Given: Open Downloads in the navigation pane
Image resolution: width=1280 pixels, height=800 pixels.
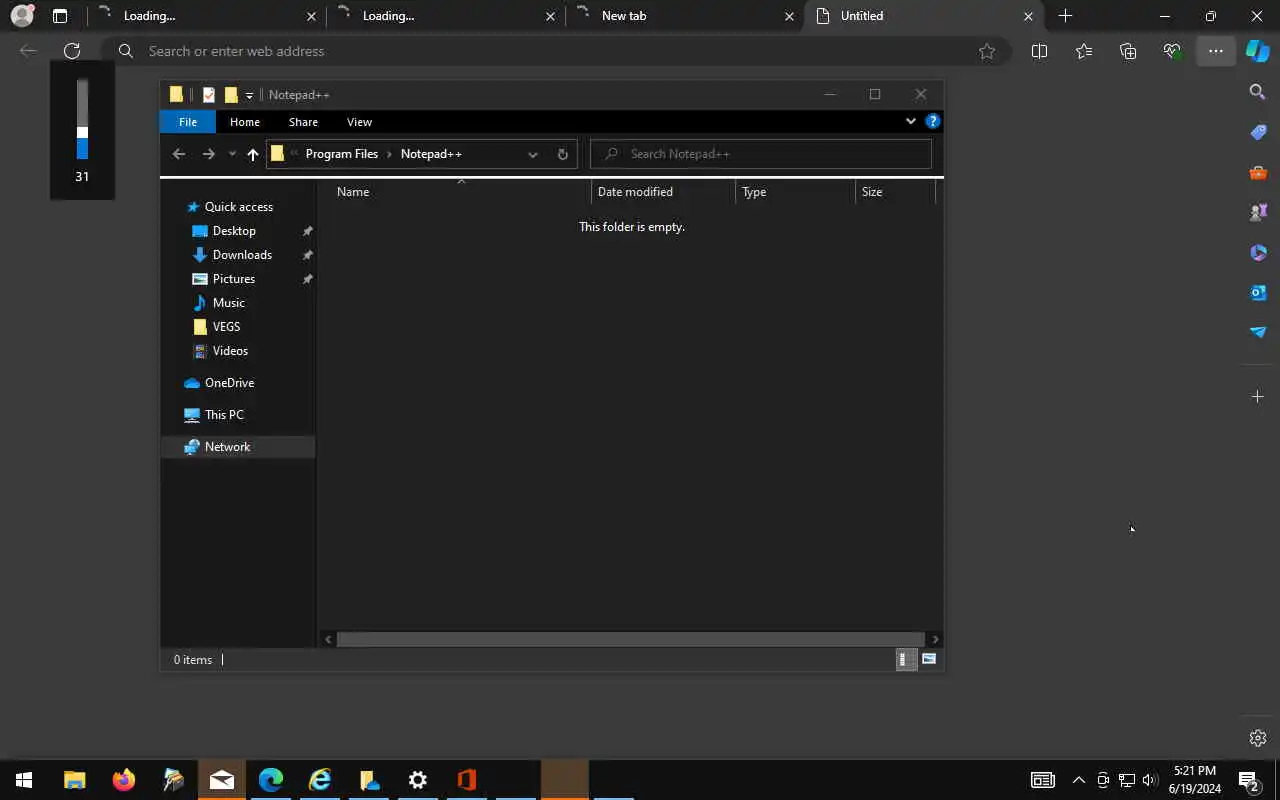Looking at the screenshot, I should pyautogui.click(x=242, y=255).
